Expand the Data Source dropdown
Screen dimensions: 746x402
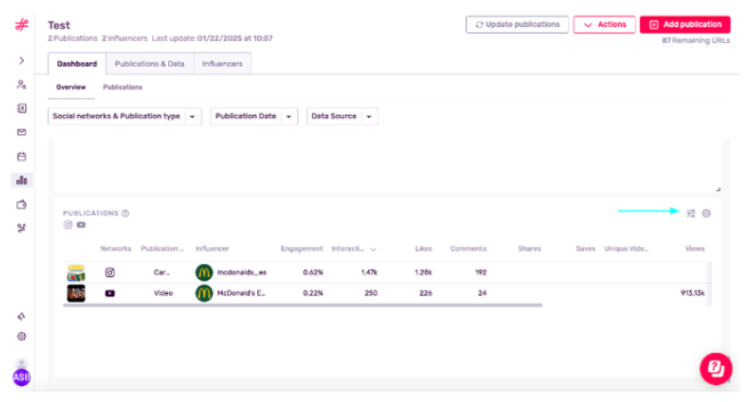(342, 116)
